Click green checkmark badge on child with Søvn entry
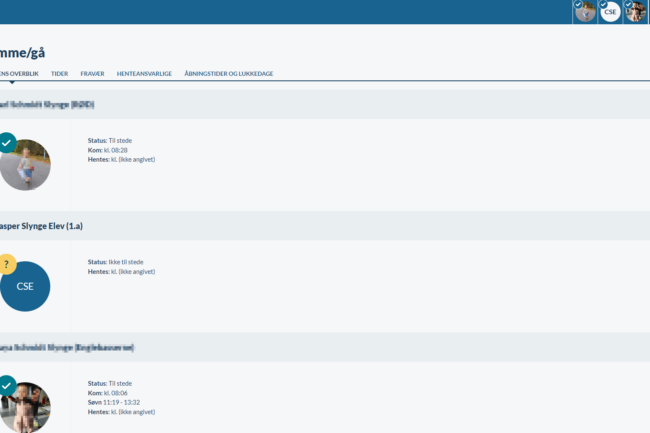650x433 pixels. click(x=6, y=385)
